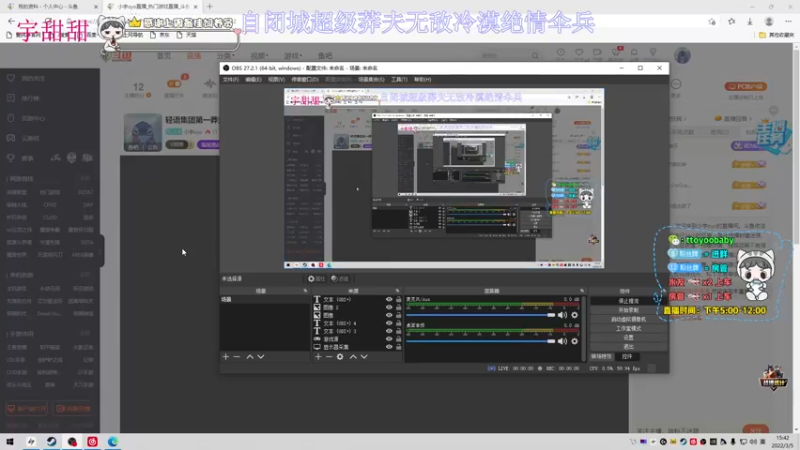Click the notification bell in Douyu header
Screen dimensions: 800x450
pos(634,52)
